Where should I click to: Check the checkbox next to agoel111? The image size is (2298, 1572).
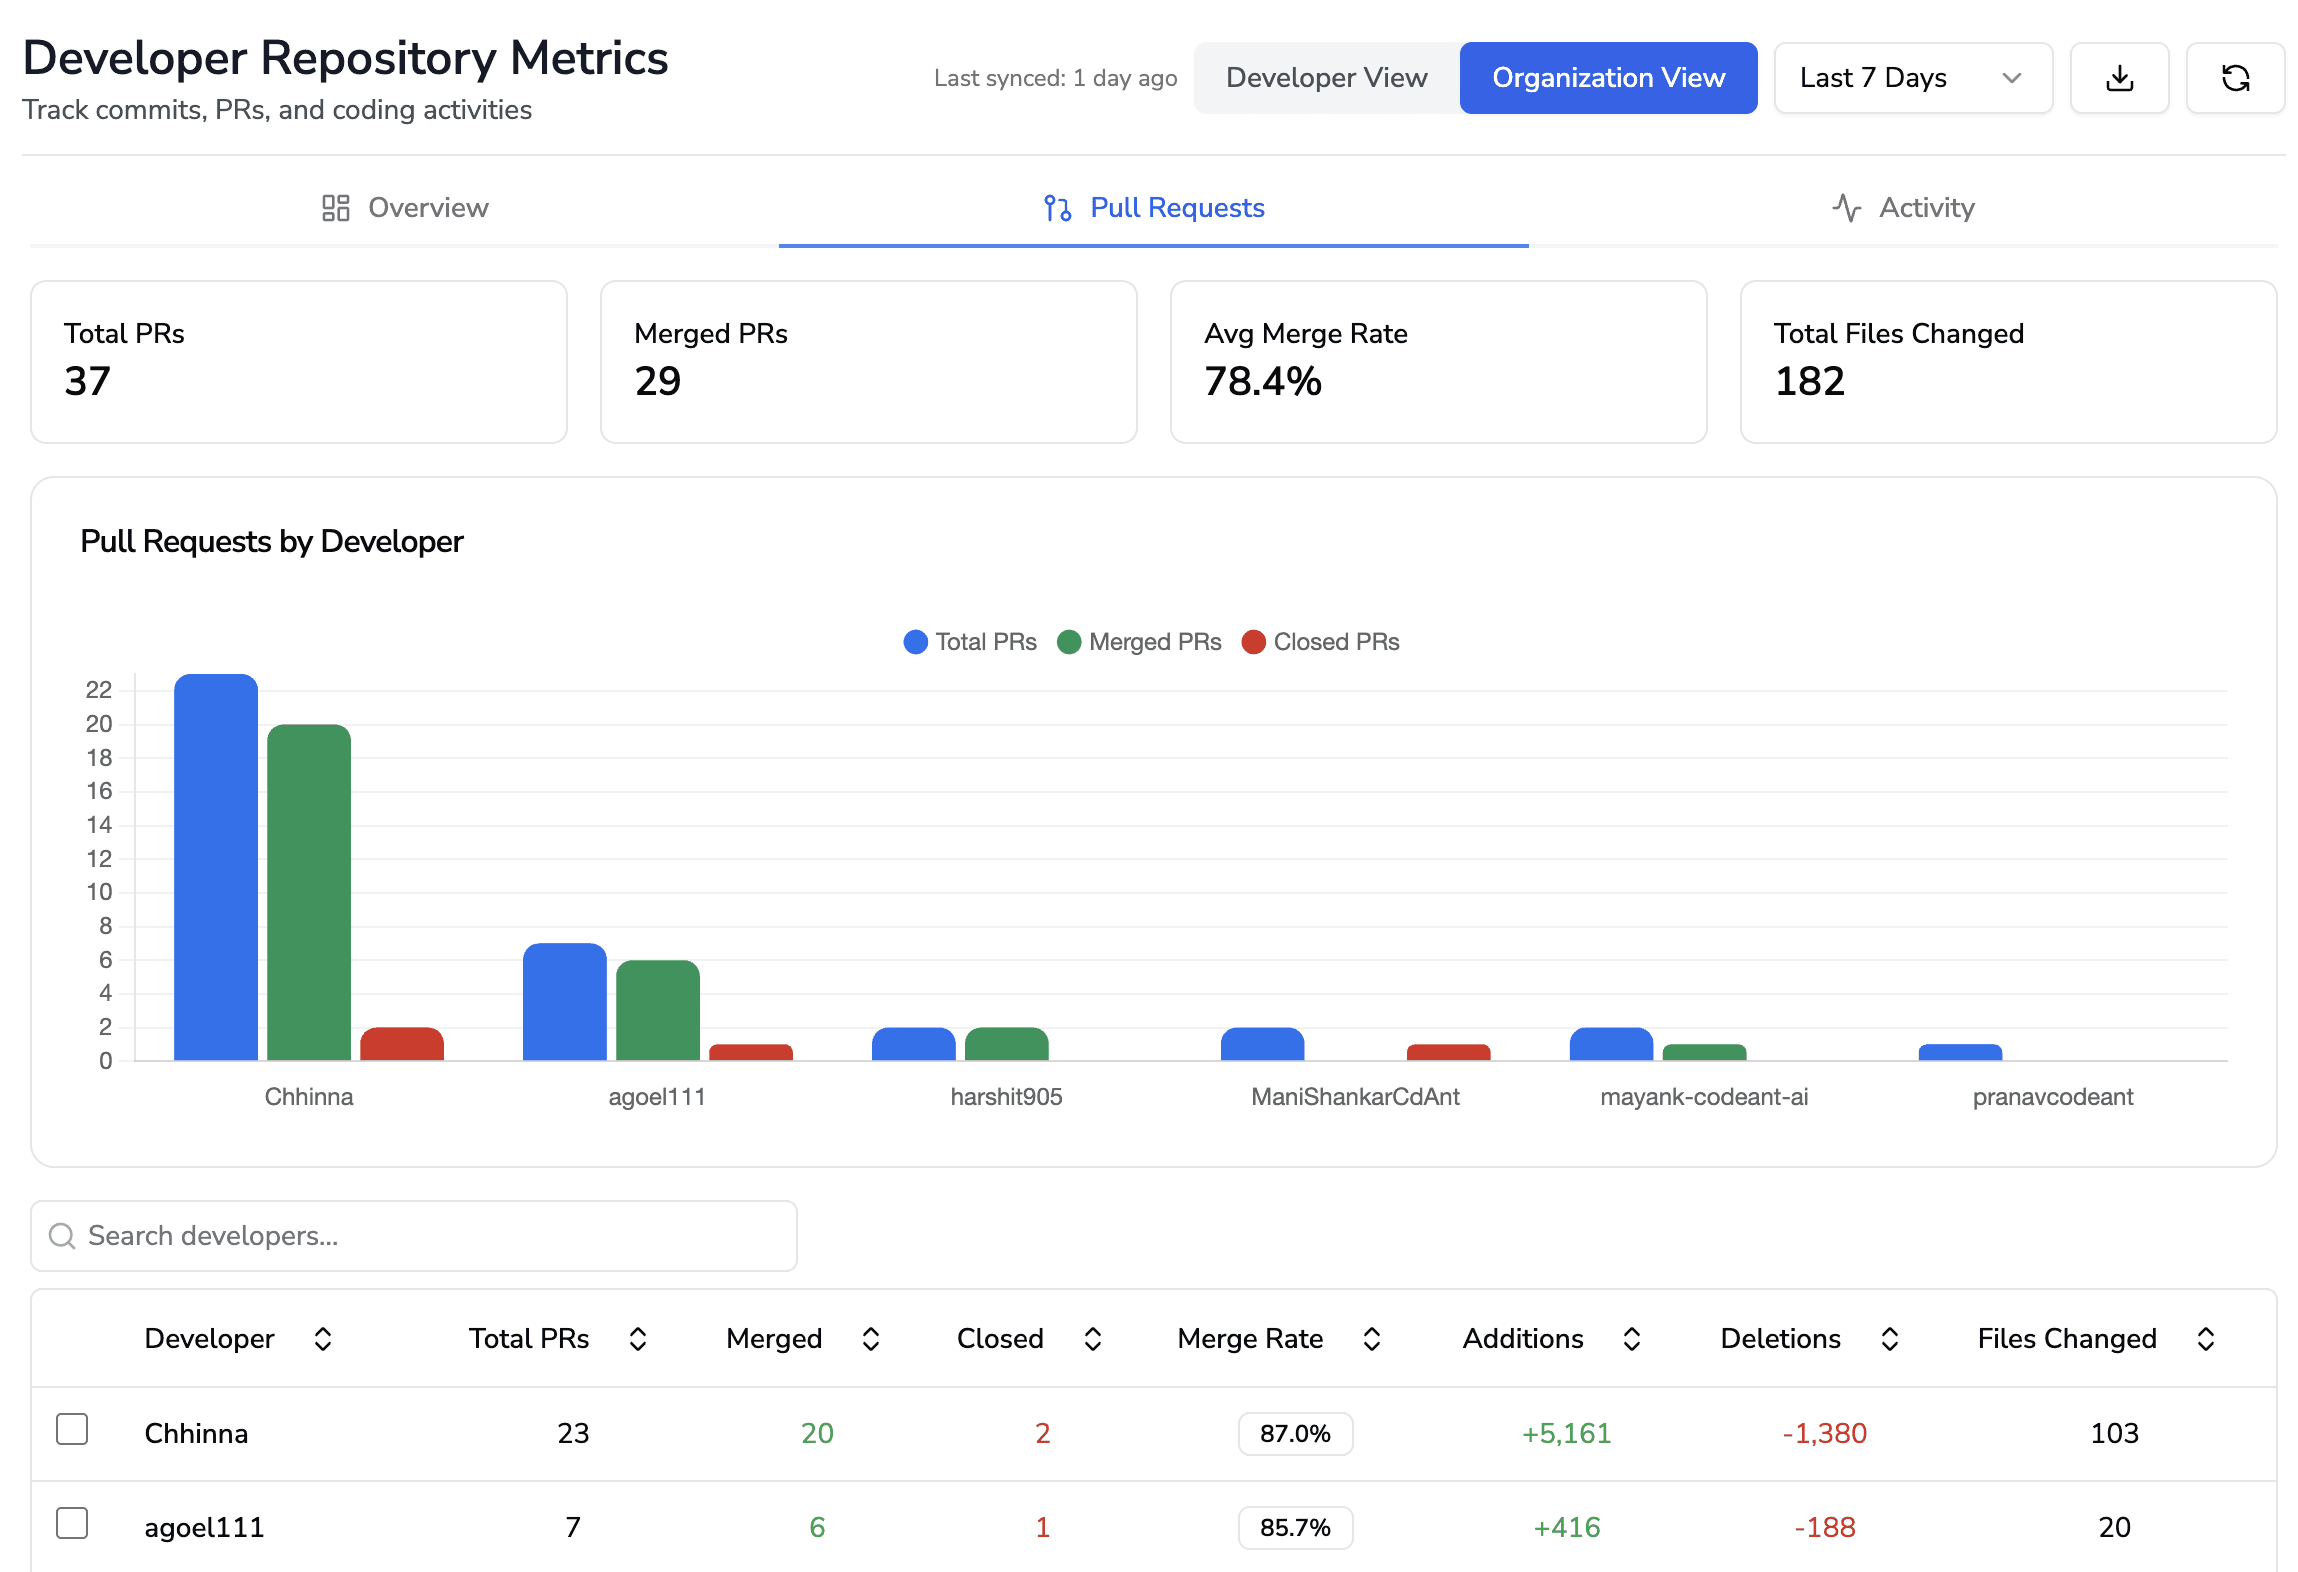click(x=71, y=1524)
